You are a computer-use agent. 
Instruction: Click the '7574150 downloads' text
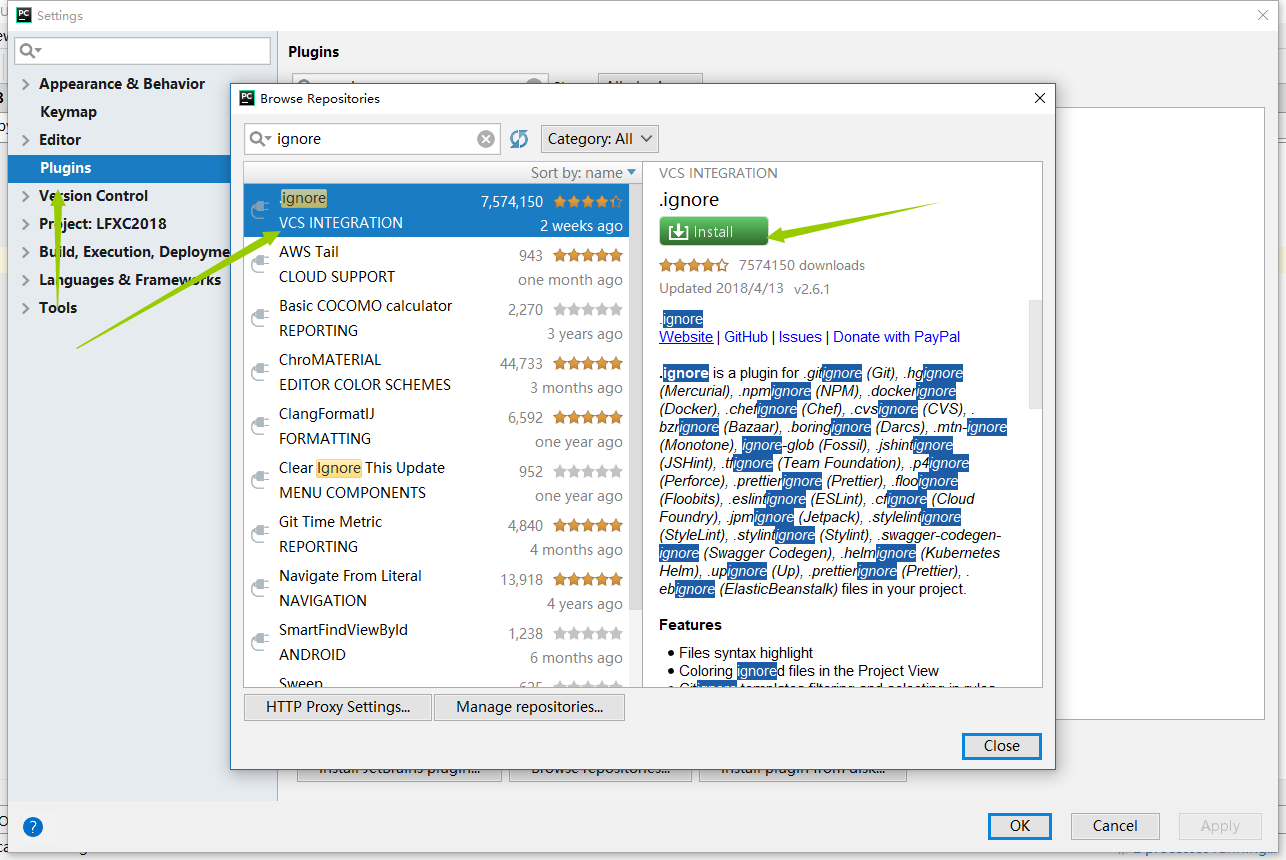click(x=802, y=265)
